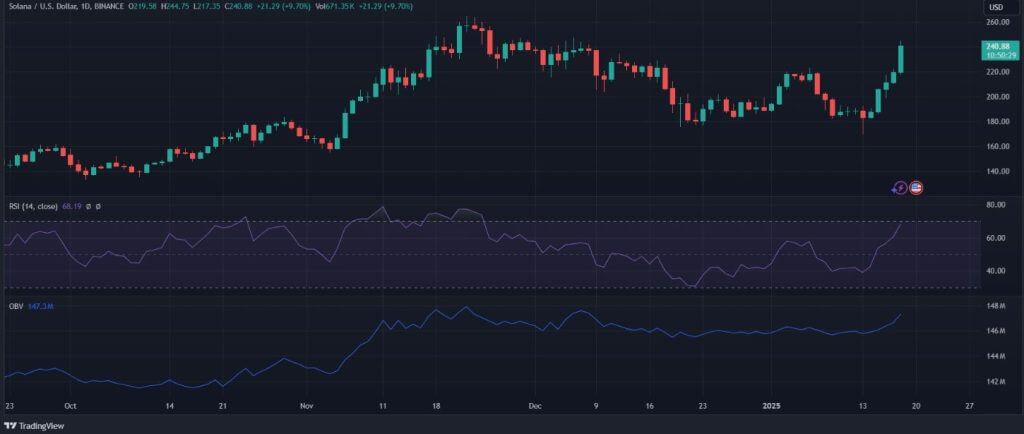
Task: Click the 80.00 RSI axis label
Action: pyautogui.click(x=997, y=205)
